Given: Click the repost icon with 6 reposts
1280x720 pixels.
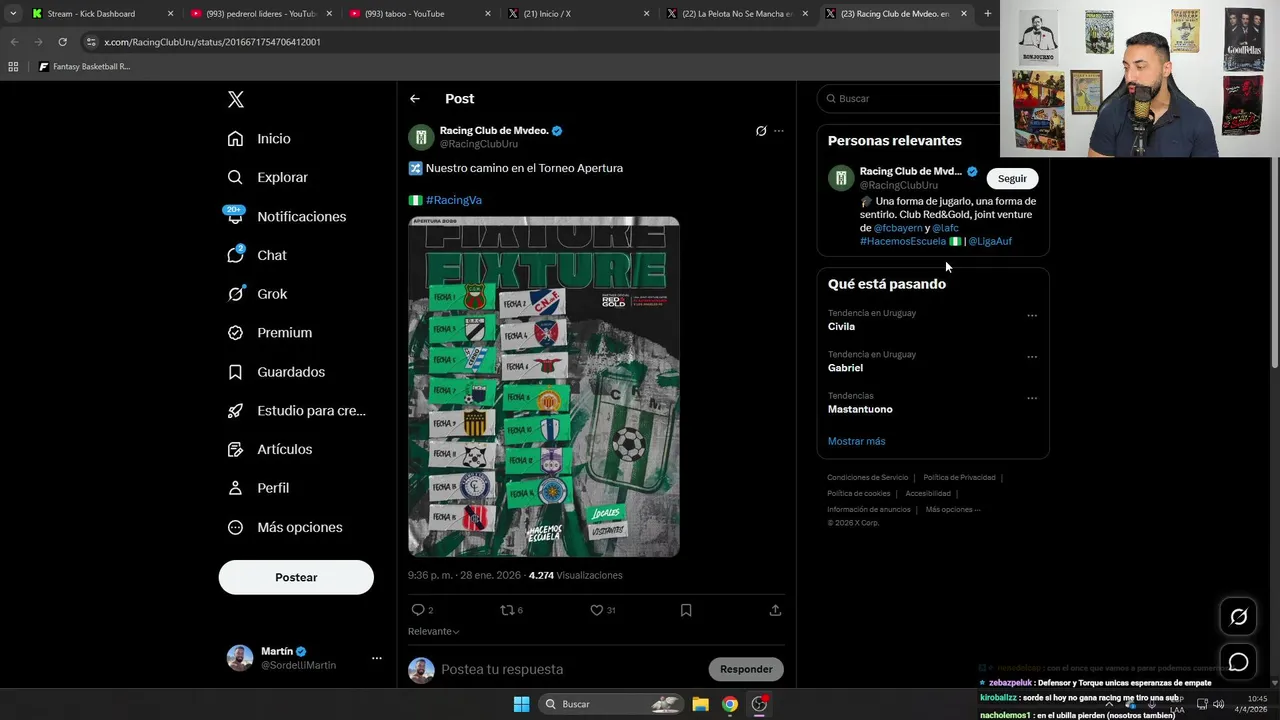Looking at the screenshot, I should (507, 610).
